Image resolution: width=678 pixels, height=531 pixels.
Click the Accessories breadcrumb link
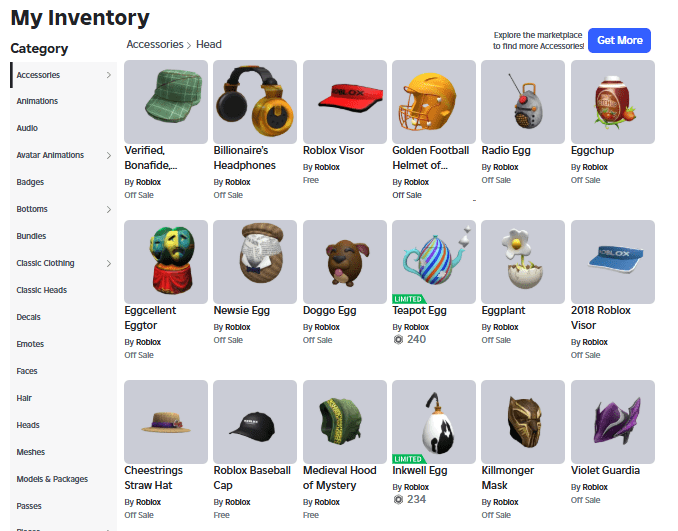coord(155,44)
